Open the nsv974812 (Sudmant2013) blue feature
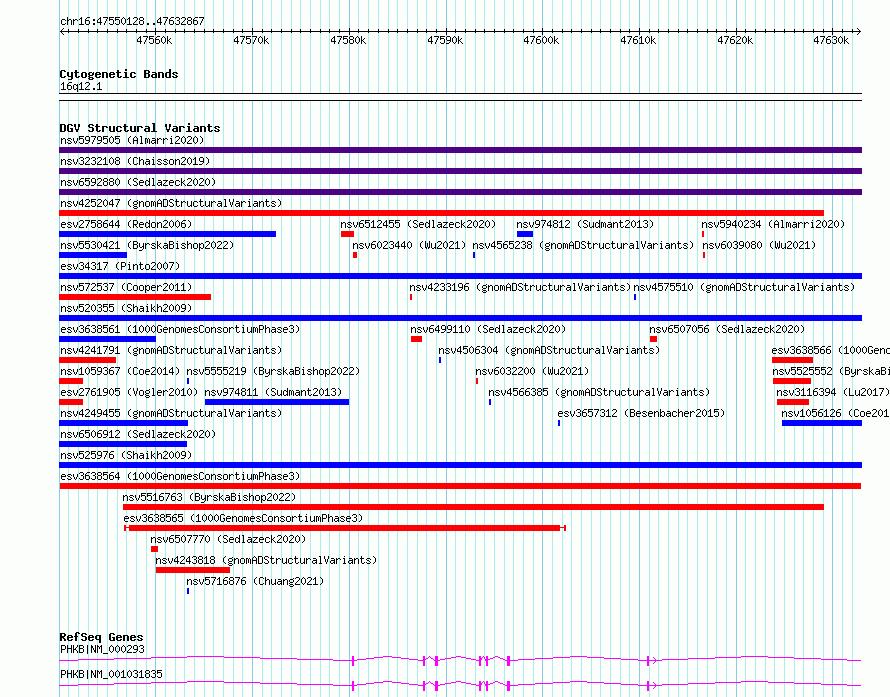The width and height of the screenshot is (890, 697). pos(525,234)
